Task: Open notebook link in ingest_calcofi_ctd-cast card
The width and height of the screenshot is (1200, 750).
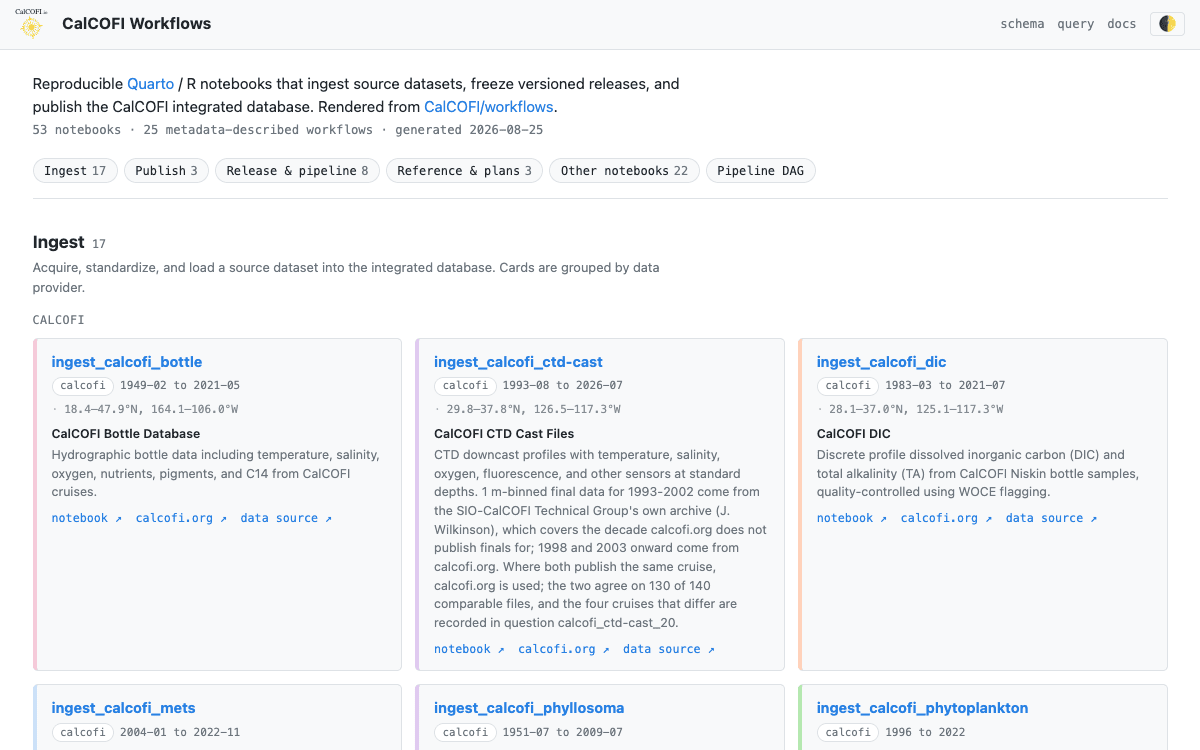Action: (469, 649)
